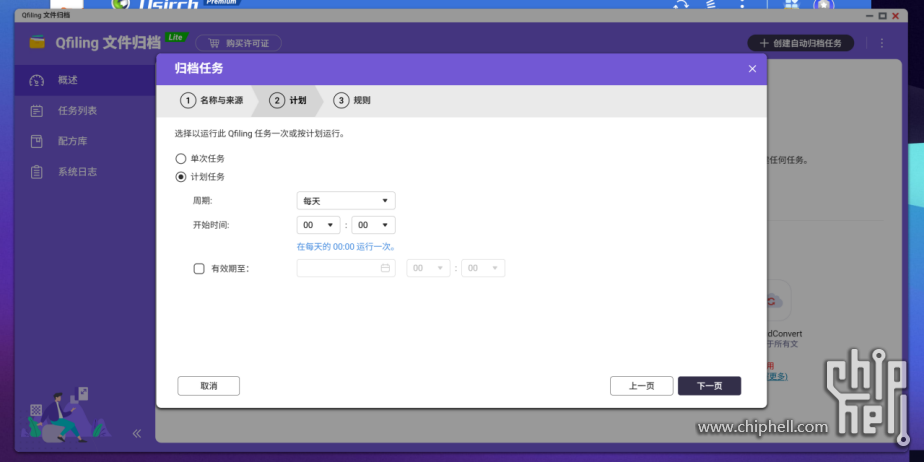924x462 pixels.
Task: Click 购买许可证 button
Action: 238,43
